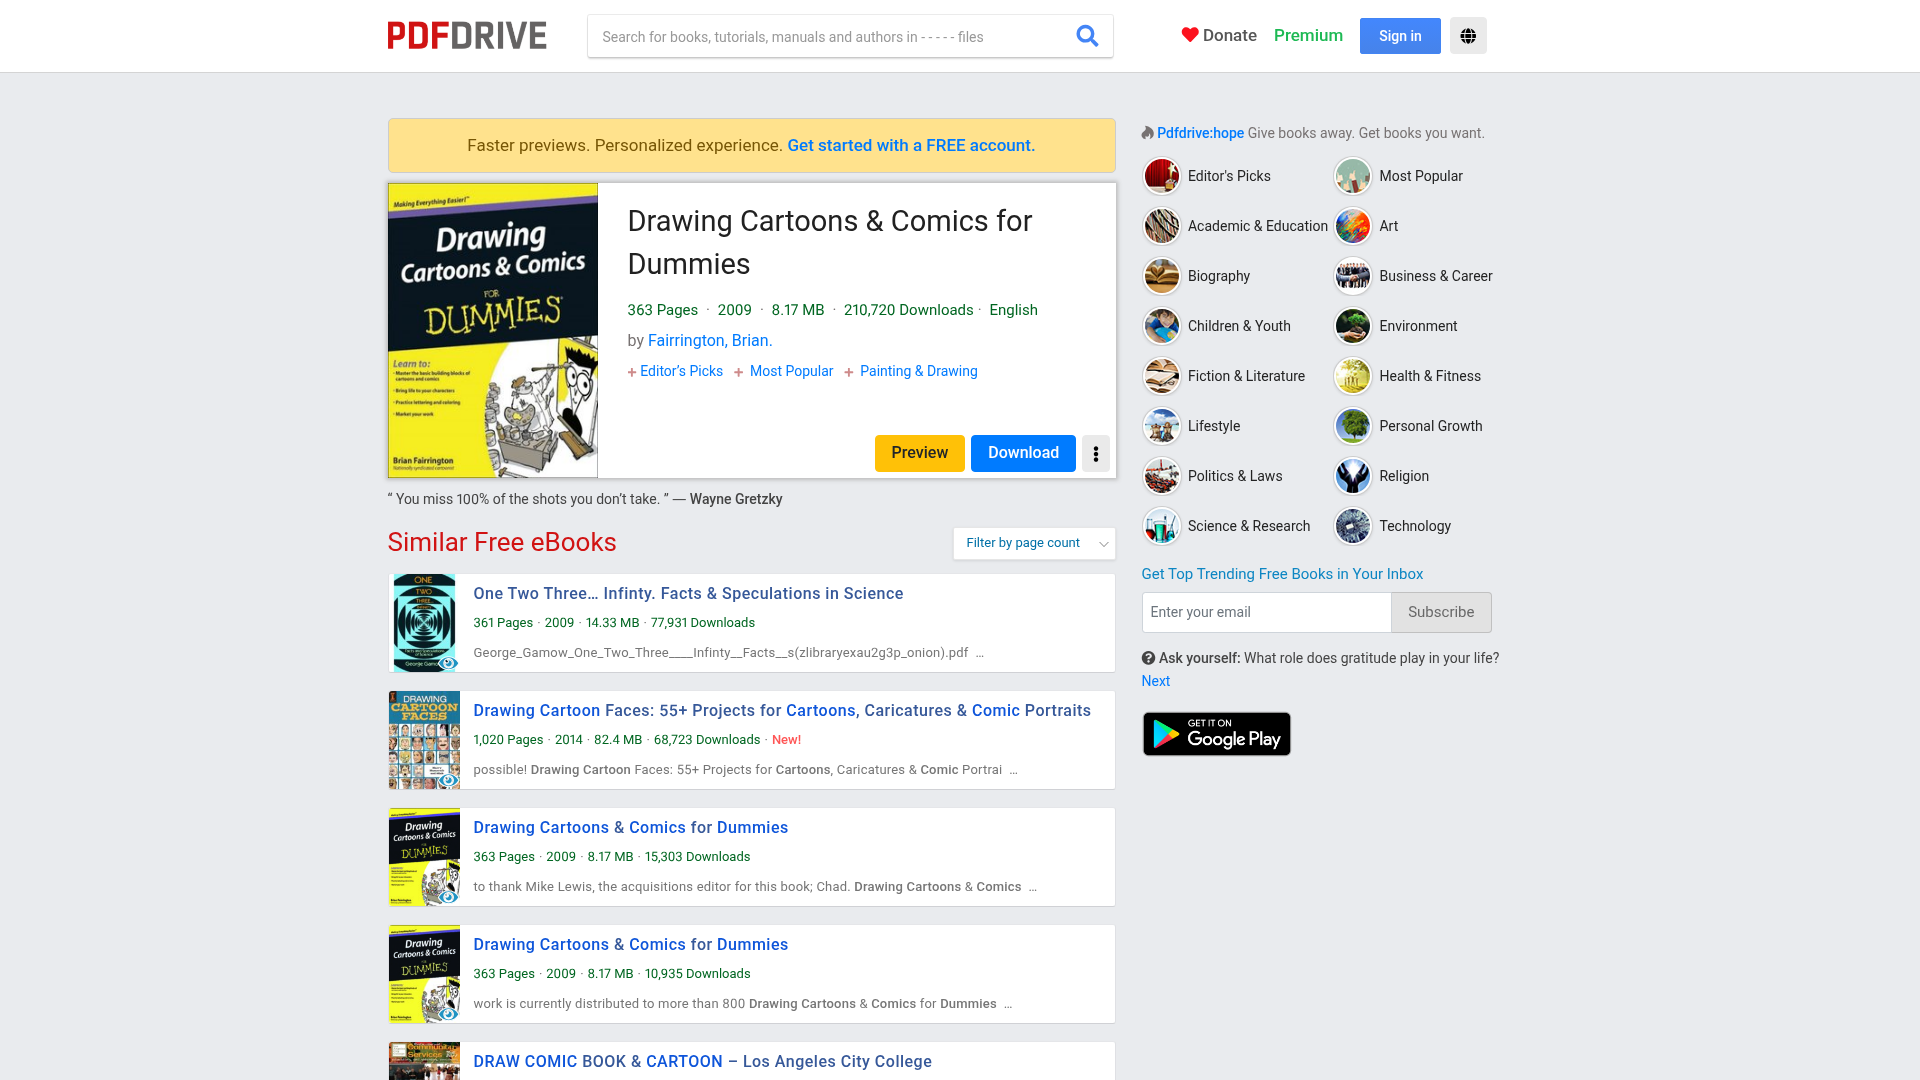Select the Academic & Education icon

click(1162, 226)
